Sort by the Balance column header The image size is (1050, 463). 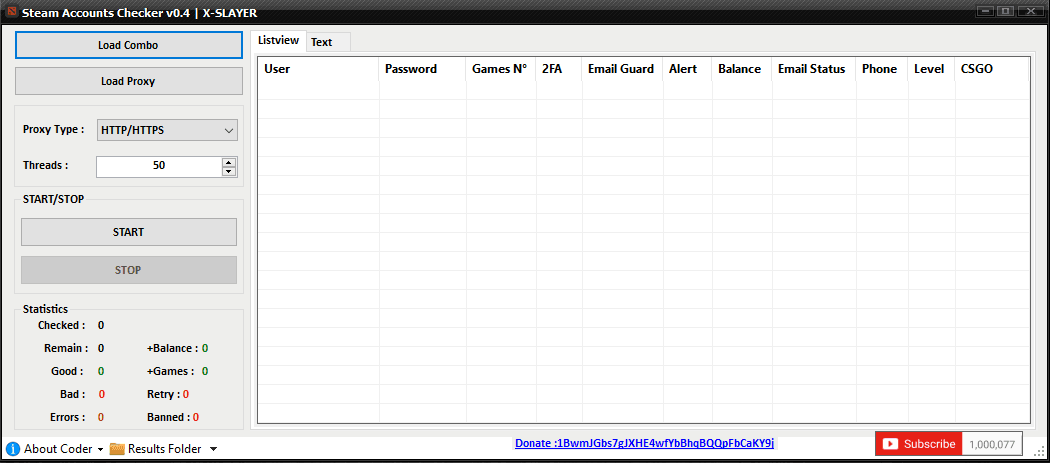point(739,69)
